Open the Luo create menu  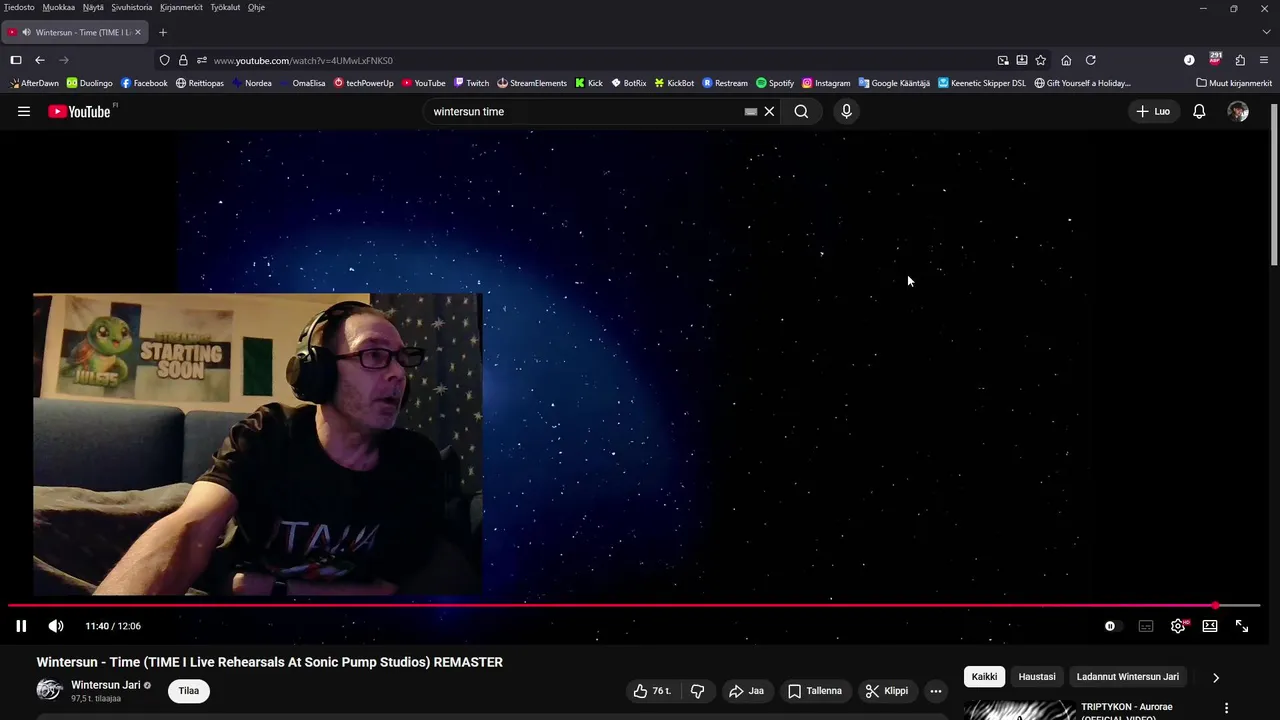point(1153,111)
